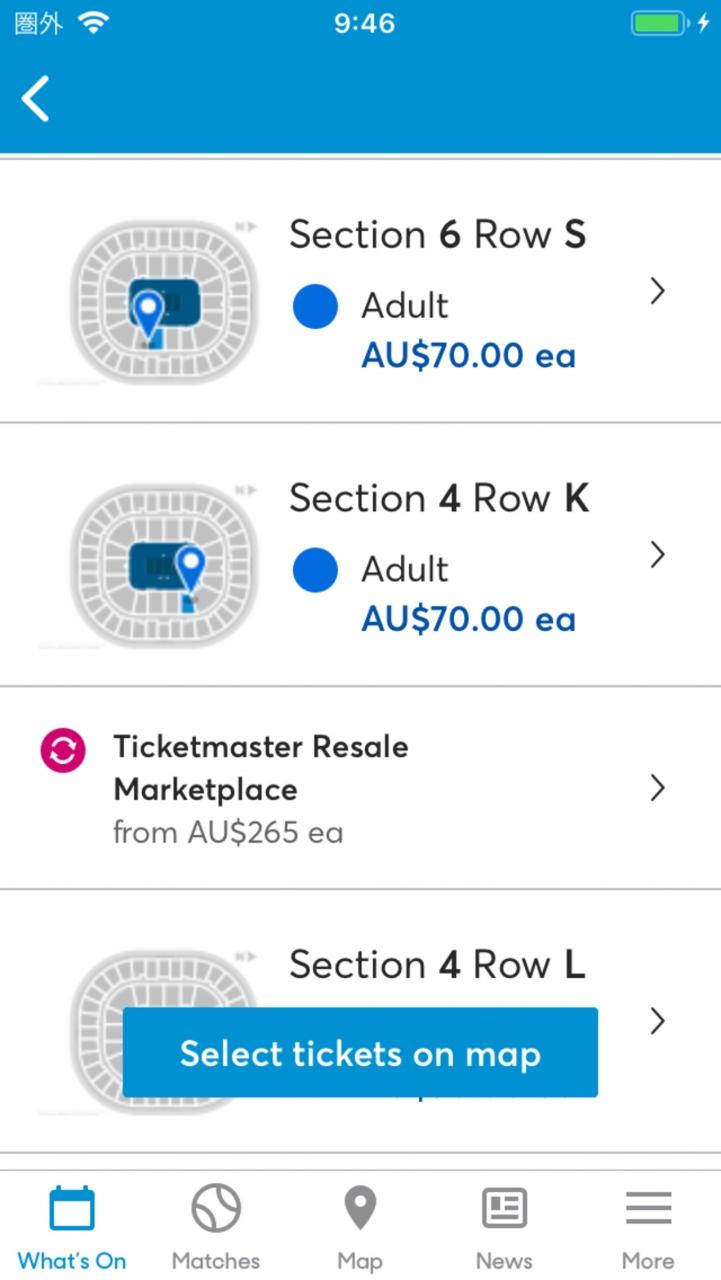Screen dimensions: 721x1280
Task: Tap the back arrow in header
Action: [36, 99]
